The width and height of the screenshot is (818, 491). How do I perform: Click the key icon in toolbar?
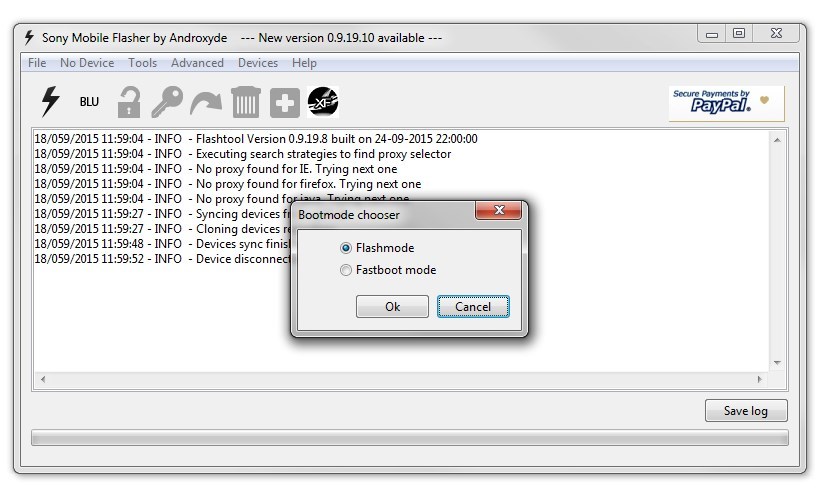167,102
